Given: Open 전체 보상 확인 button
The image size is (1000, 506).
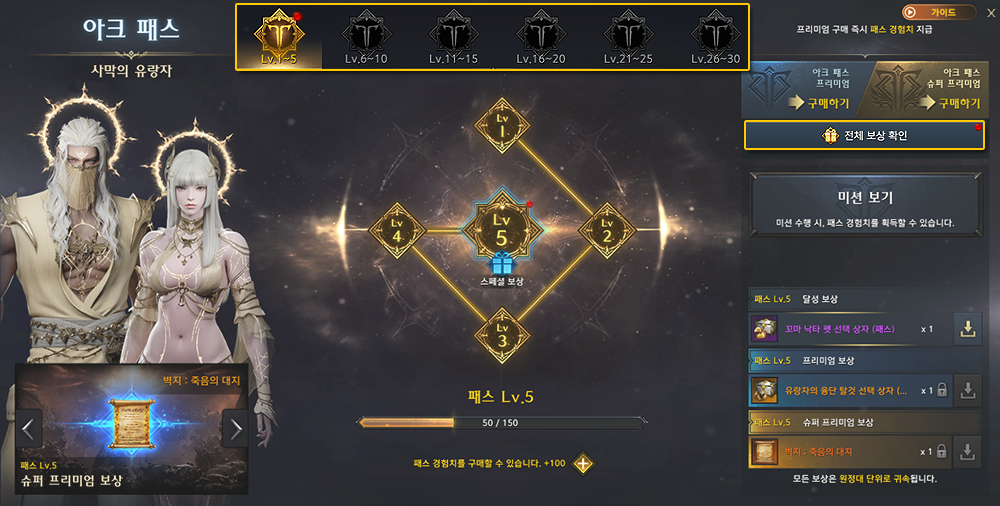Looking at the screenshot, I should (x=864, y=135).
